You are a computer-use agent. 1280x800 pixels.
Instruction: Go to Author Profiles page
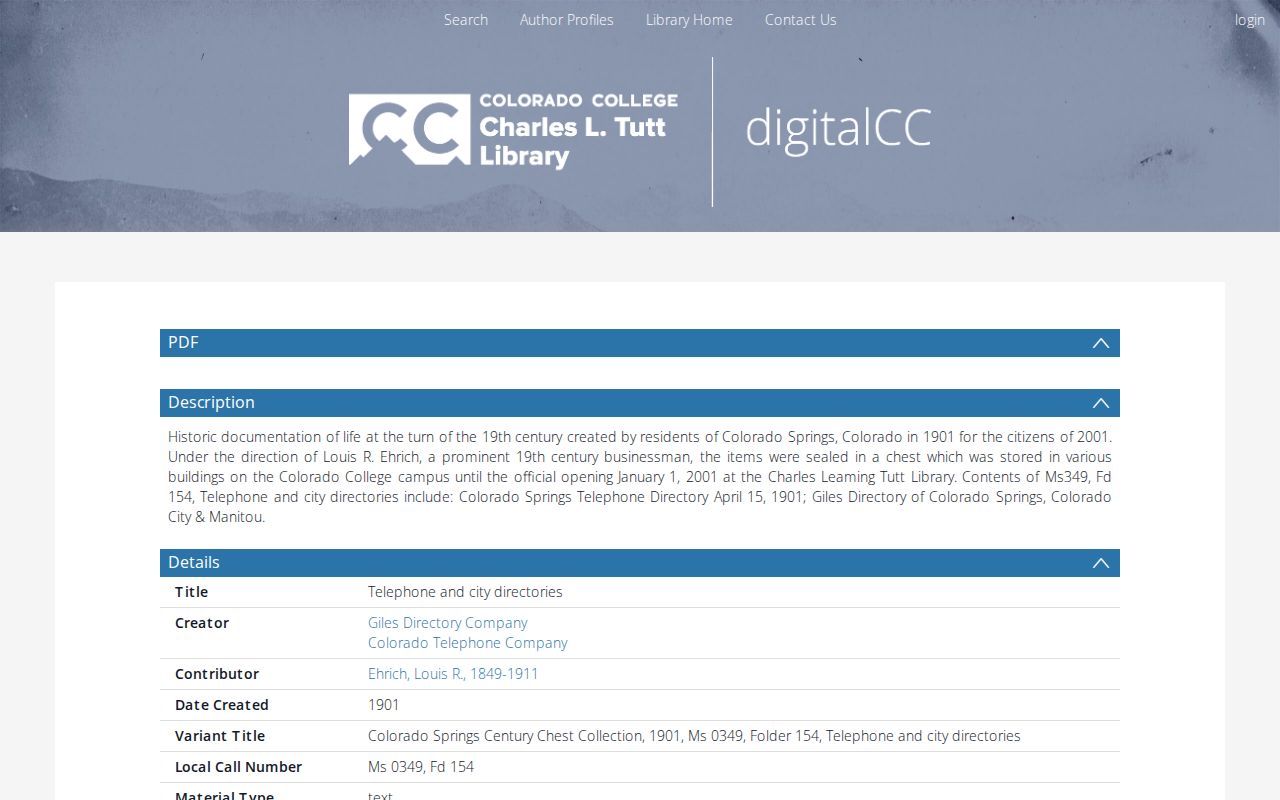click(x=567, y=20)
